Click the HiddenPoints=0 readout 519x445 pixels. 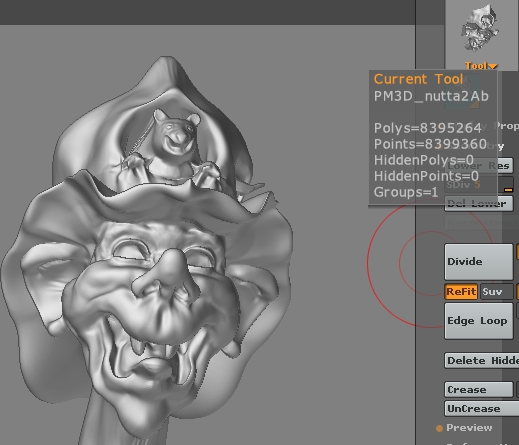(x=426, y=176)
